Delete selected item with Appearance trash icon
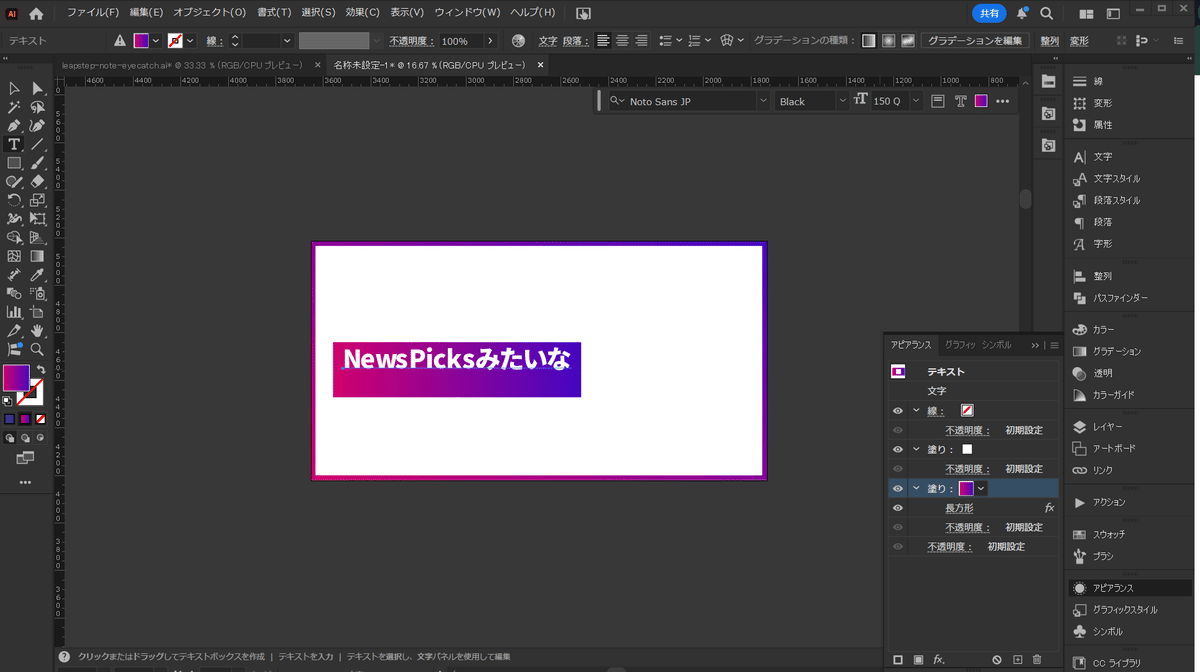 pos(1037,660)
